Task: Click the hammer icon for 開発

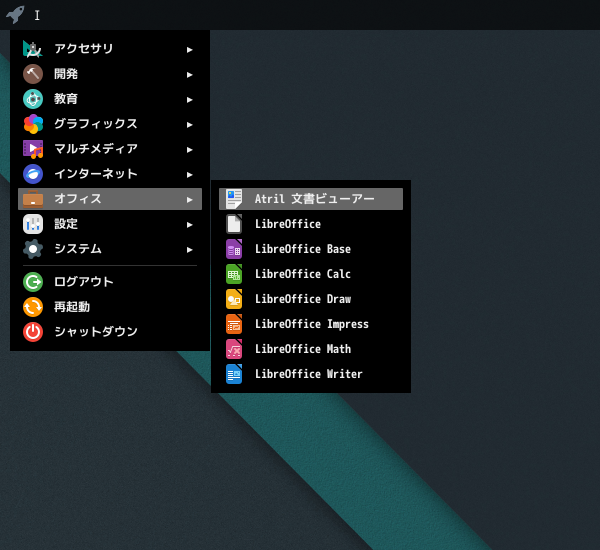Action: [33, 74]
